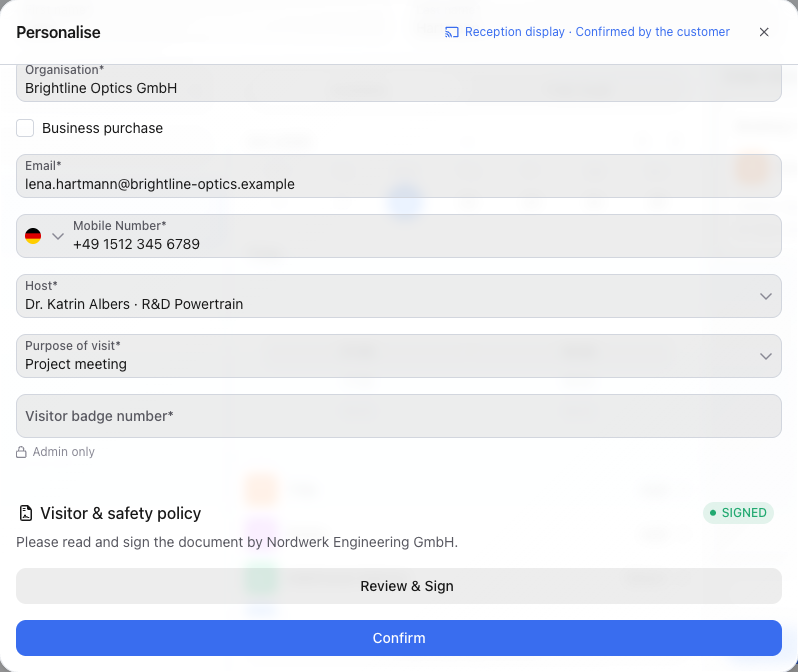Open the Purpose of visit dropdown

[x=398, y=356]
